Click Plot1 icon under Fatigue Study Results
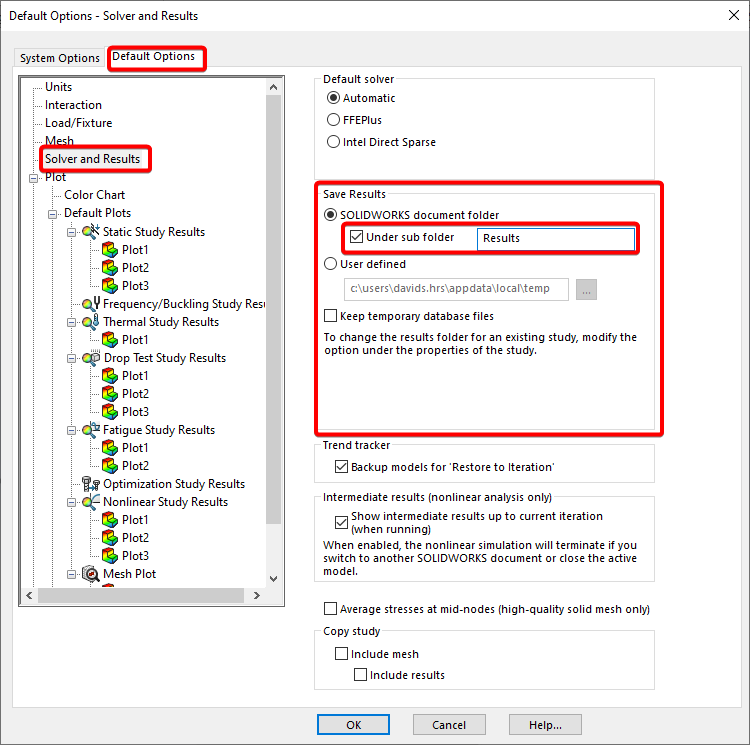The height and width of the screenshot is (745, 750). 110,448
